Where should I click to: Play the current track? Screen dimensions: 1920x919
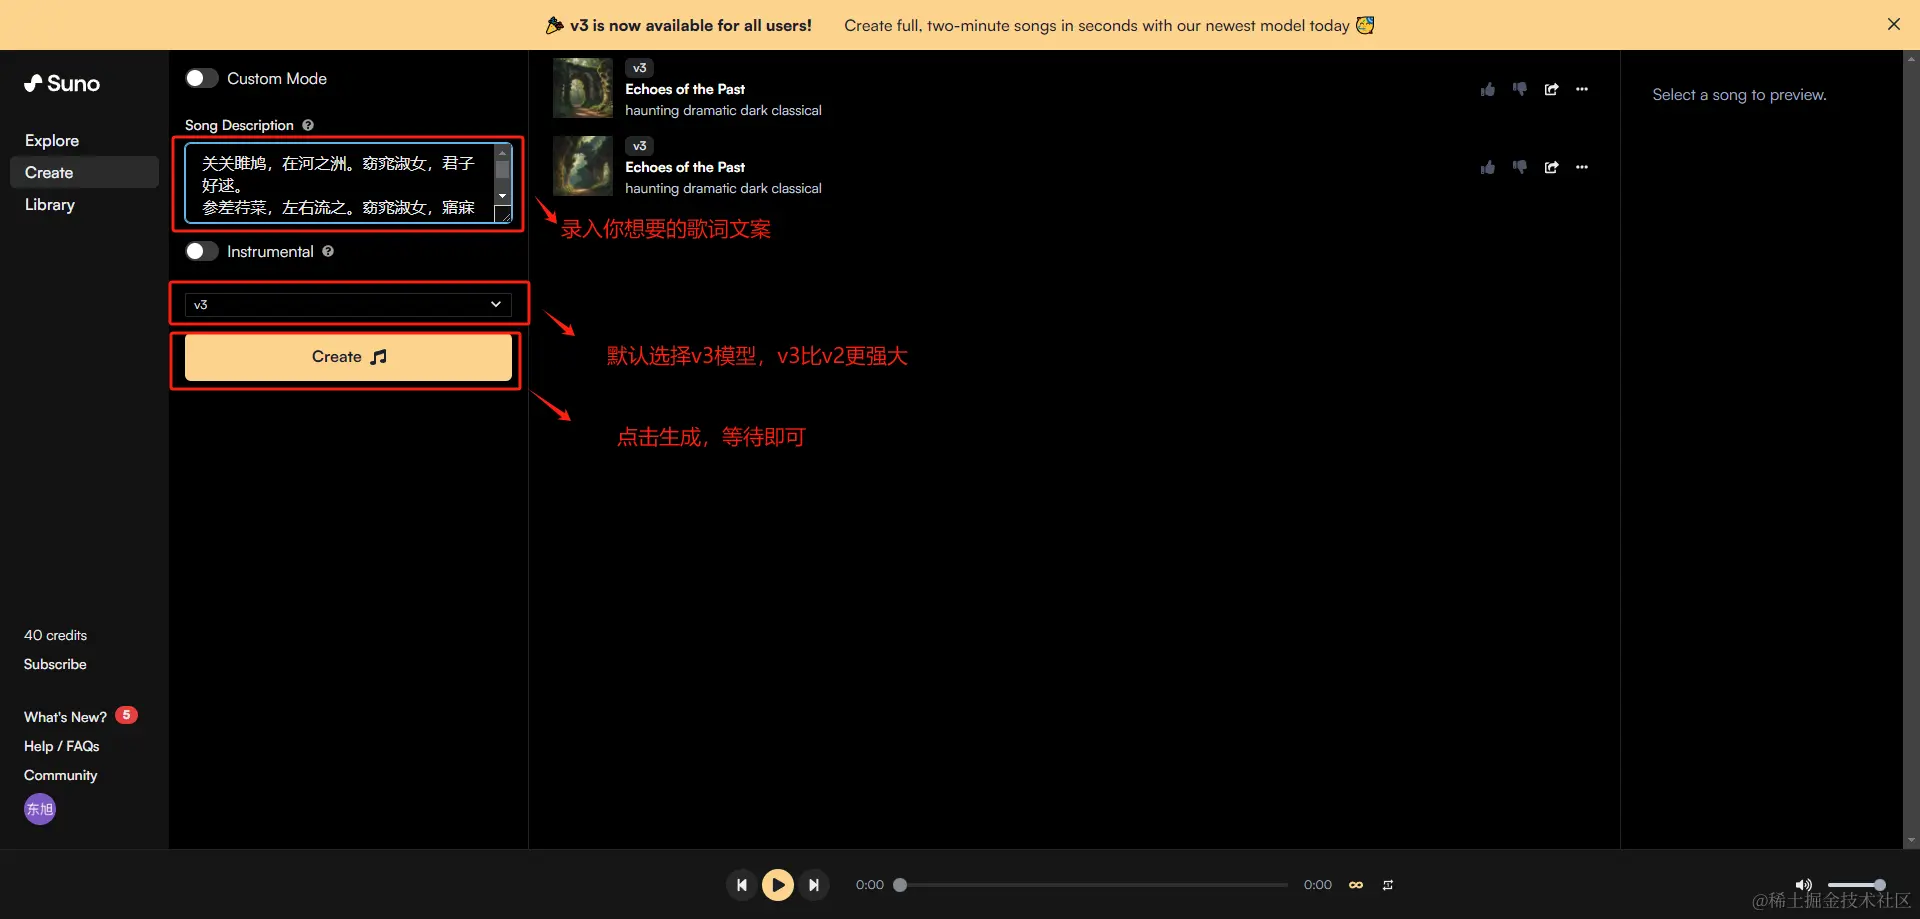tap(778, 885)
